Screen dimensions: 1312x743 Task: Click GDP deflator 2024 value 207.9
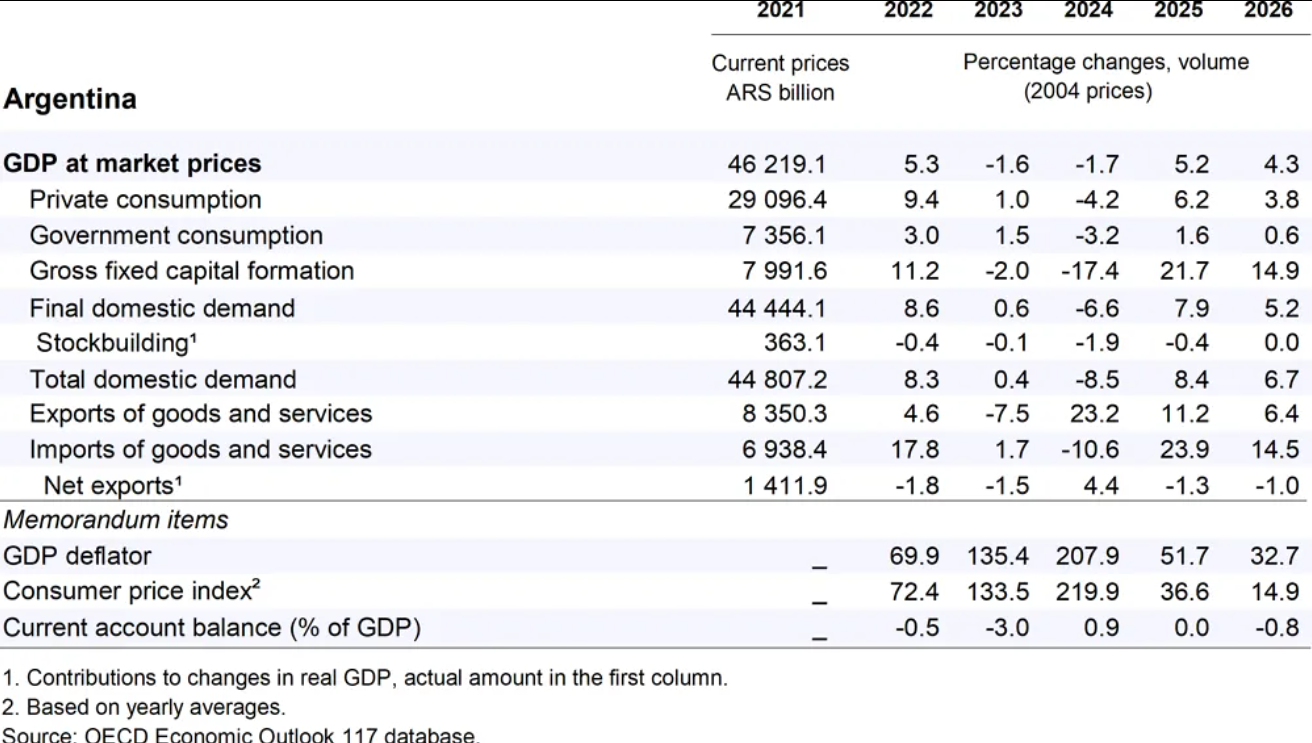coord(1088,555)
